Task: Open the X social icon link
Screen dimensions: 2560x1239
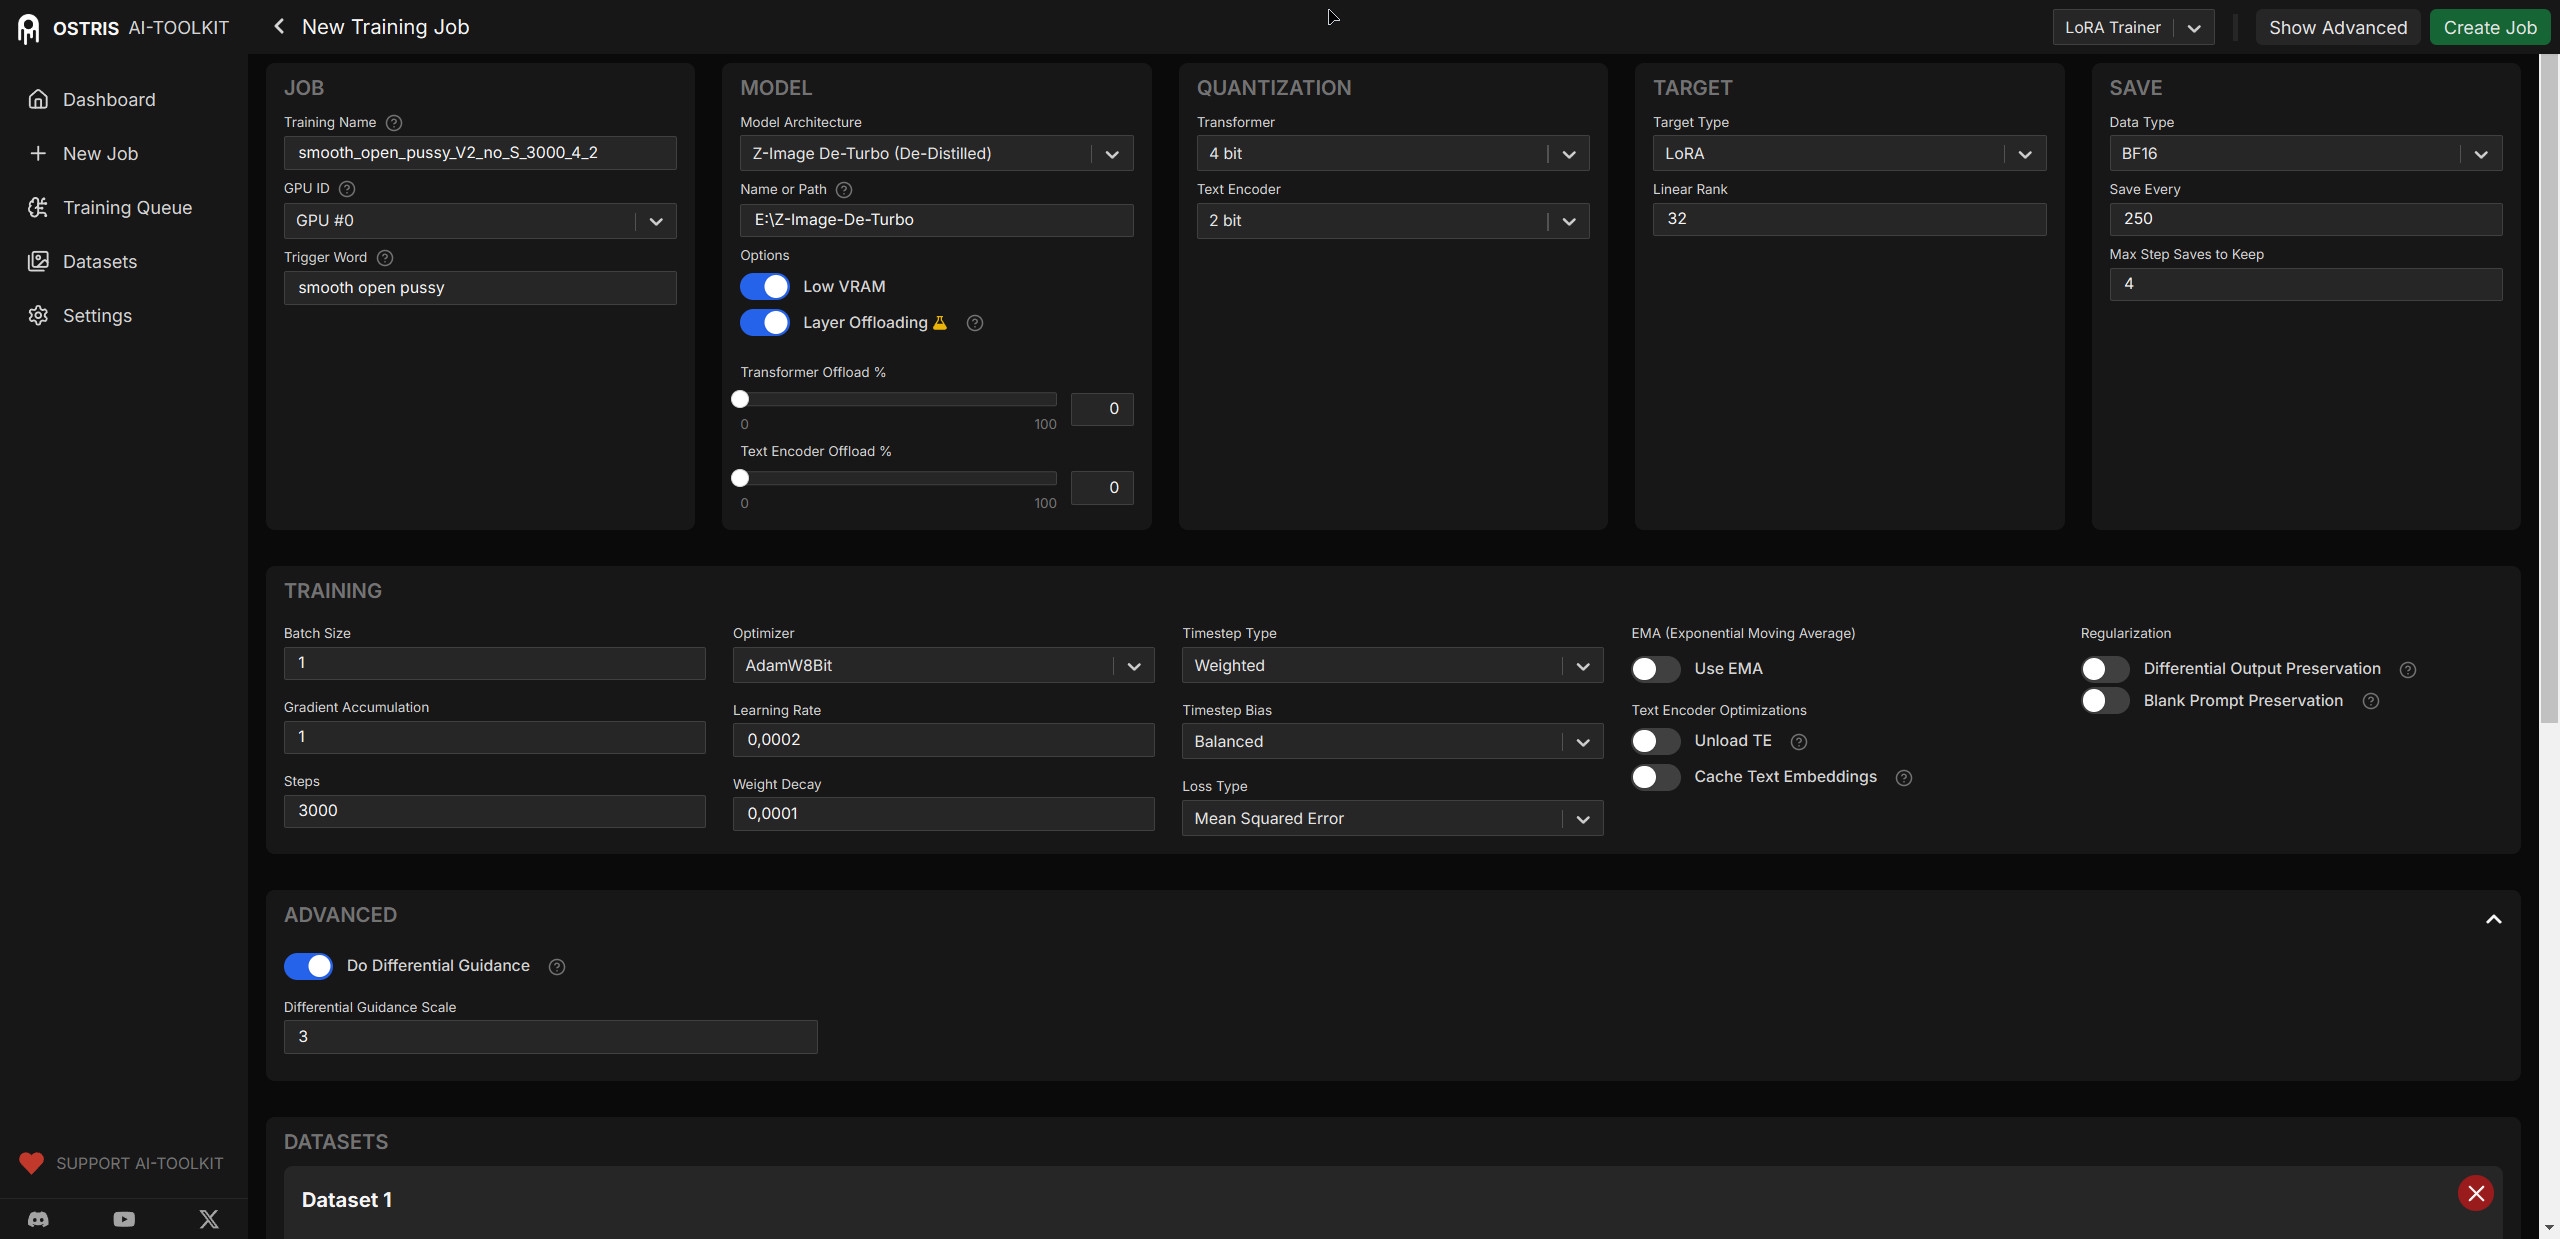Action: [209, 1219]
